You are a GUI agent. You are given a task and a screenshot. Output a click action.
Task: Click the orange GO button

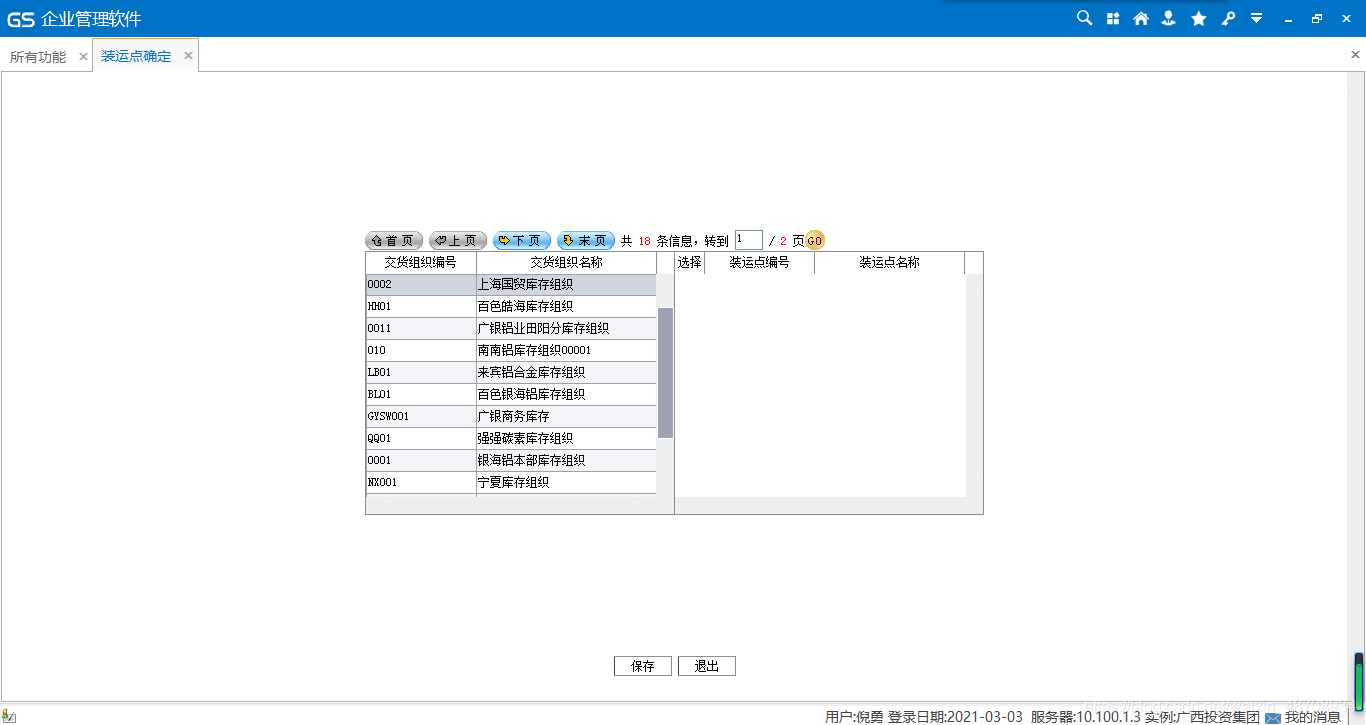tap(815, 241)
